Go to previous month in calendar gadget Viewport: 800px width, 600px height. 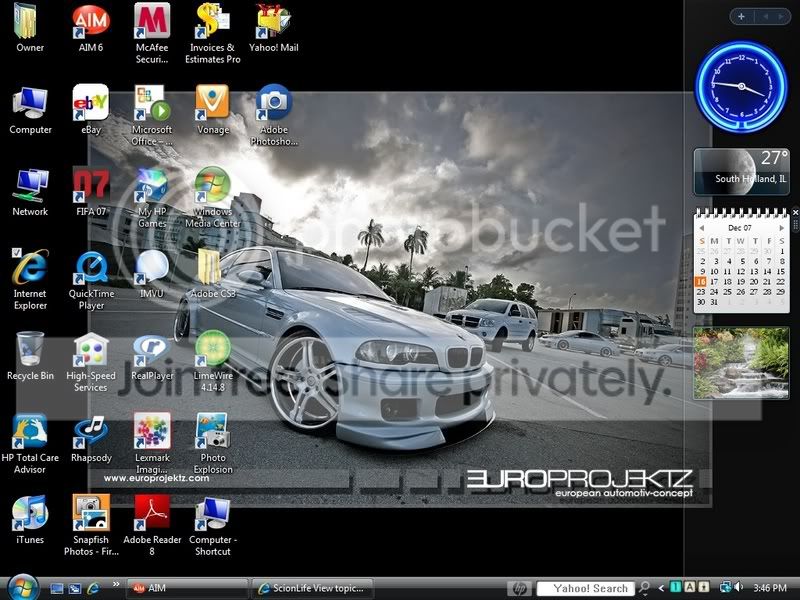(x=702, y=228)
